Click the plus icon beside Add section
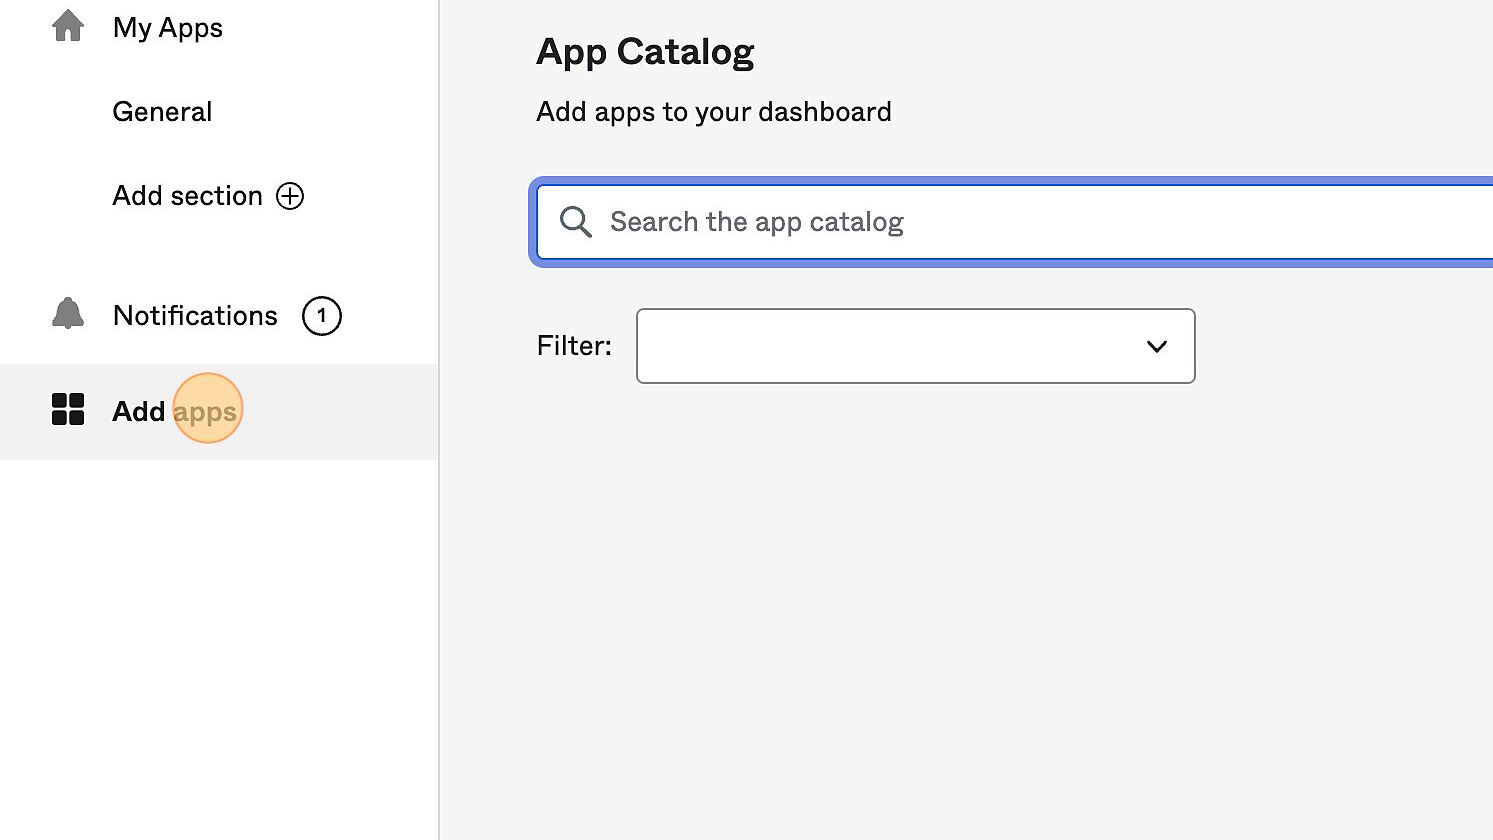The image size is (1493, 840). [x=290, y=196]
